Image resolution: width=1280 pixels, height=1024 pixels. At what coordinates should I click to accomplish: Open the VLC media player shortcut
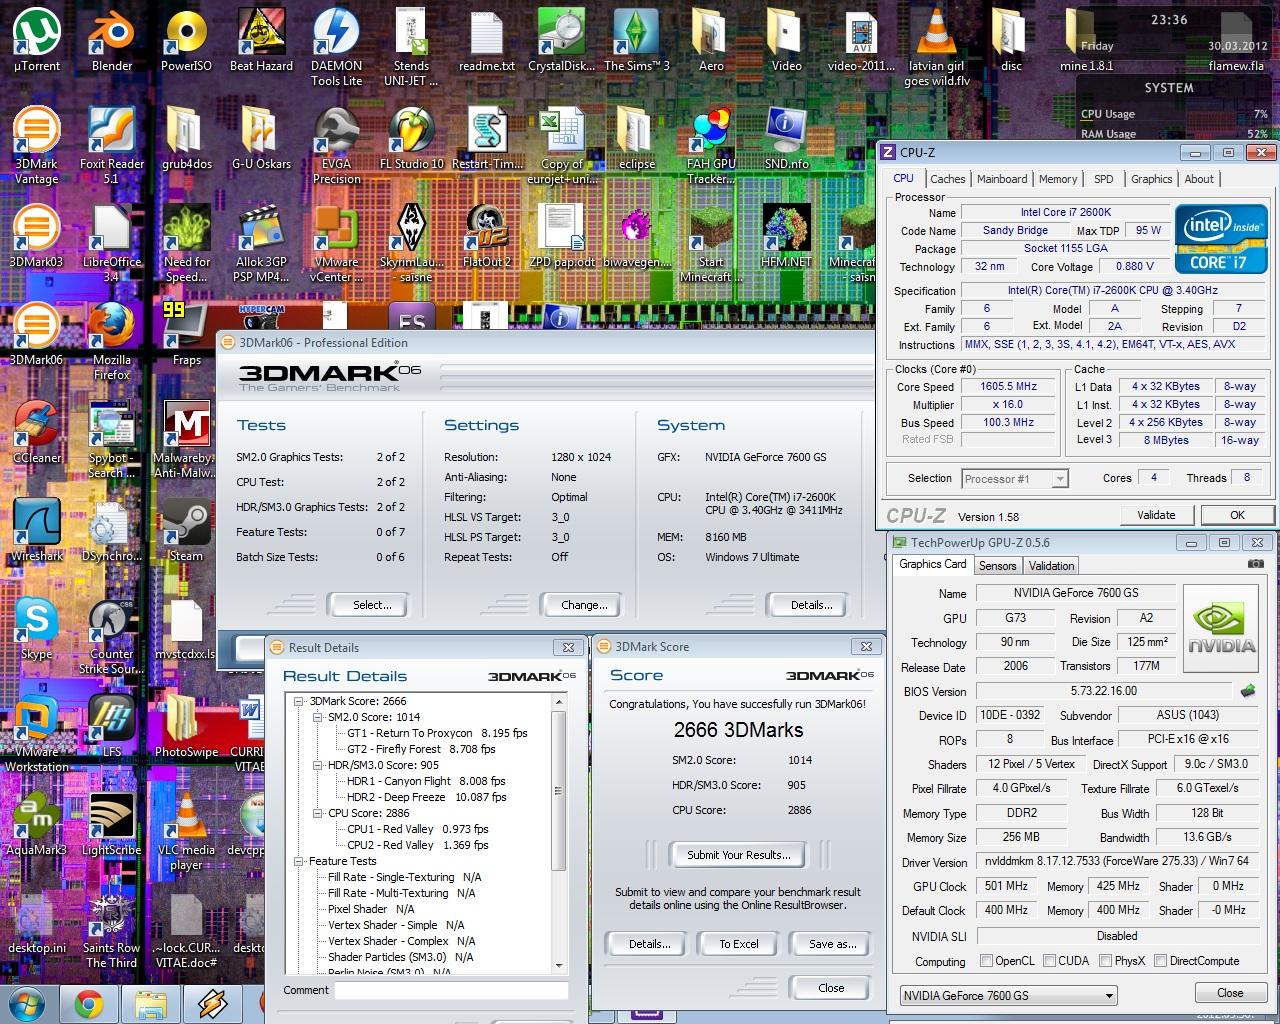click(186, 831)
